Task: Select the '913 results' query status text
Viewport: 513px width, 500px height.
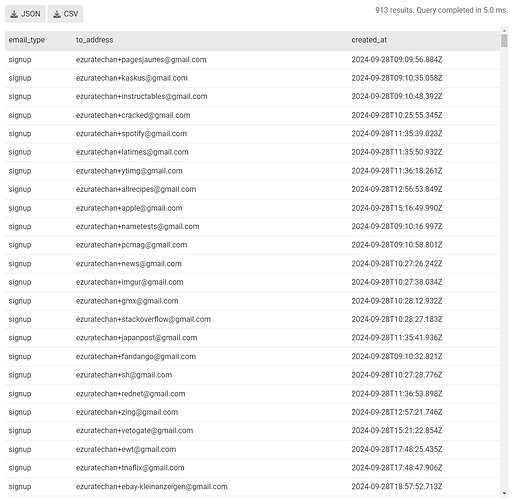Action: (x=441, y=10)
